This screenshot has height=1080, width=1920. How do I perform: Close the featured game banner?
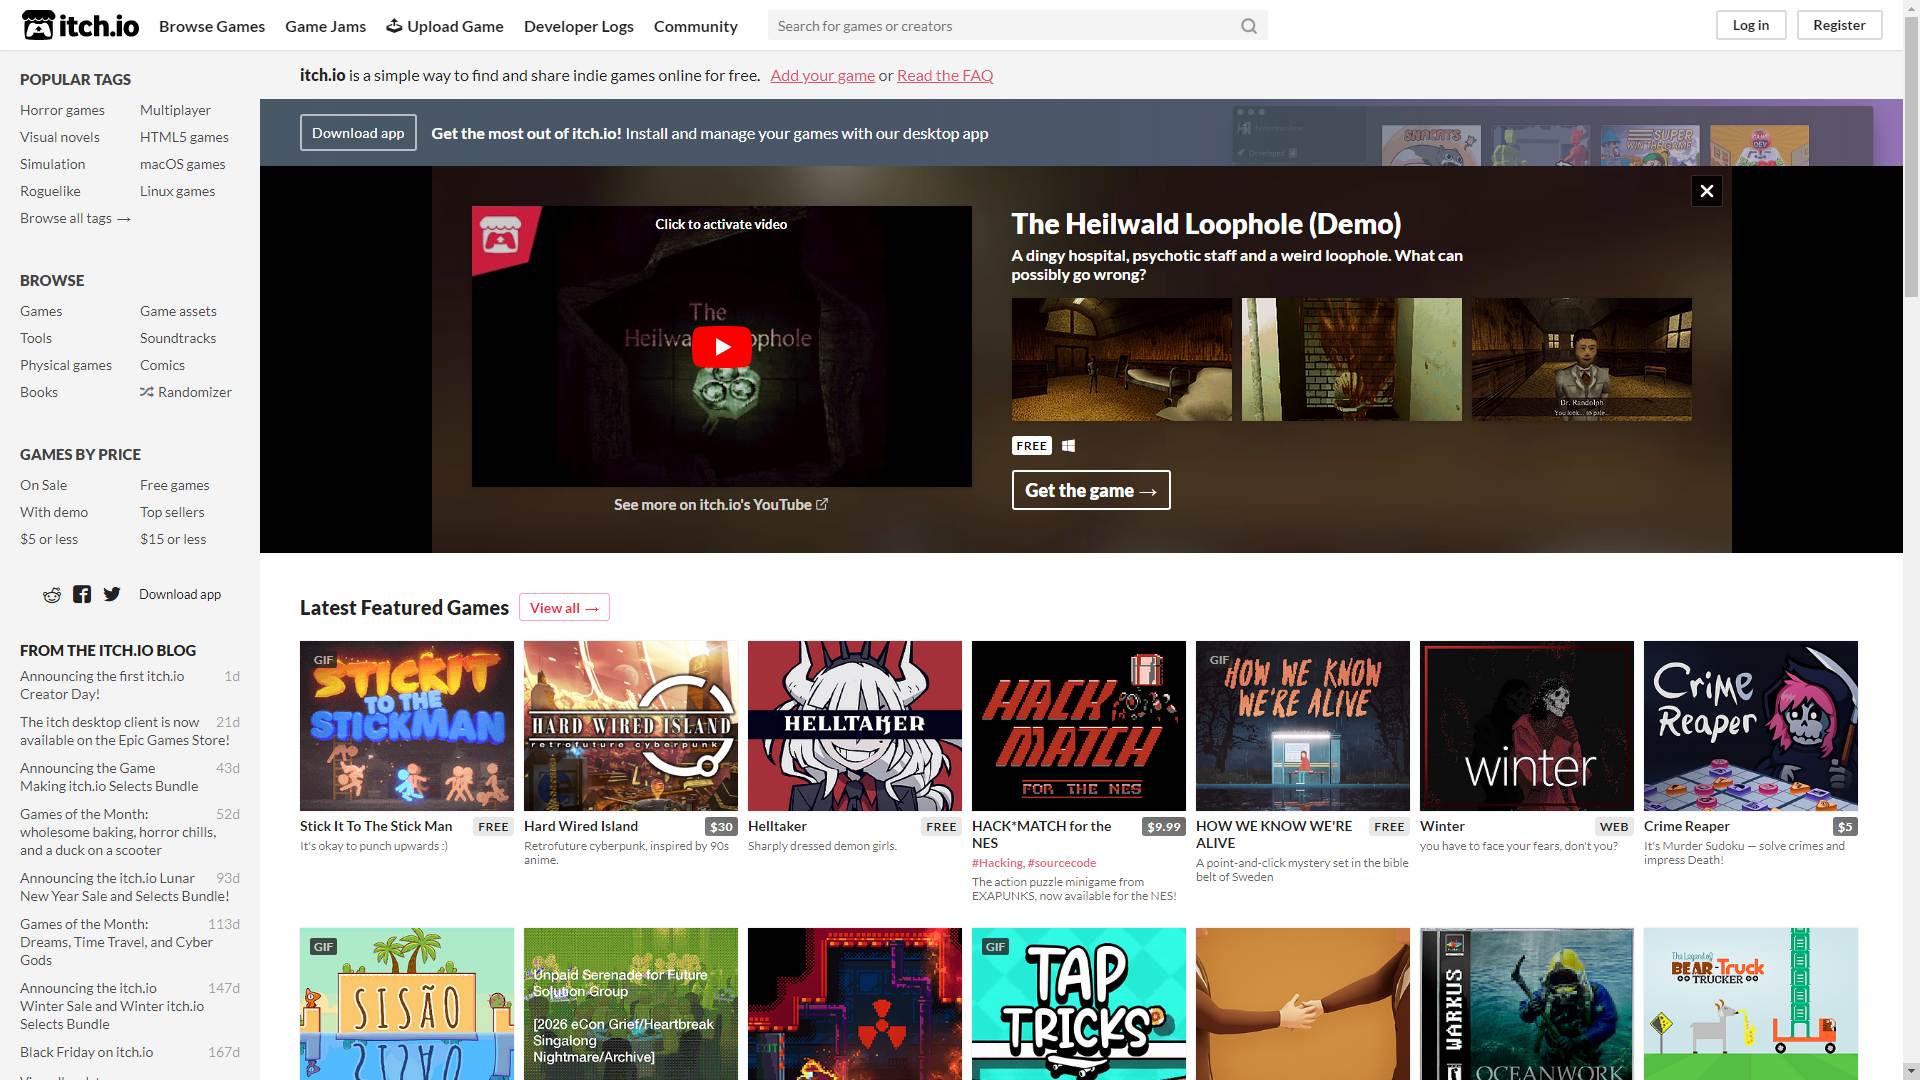tap(1707, 191)
